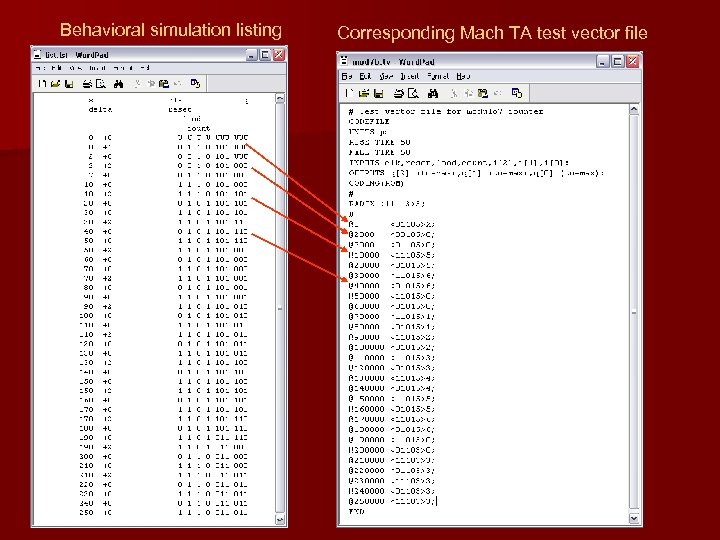The width and height of the screenshot is (720, 540).
Task: Click the FALL TIME 50 line
Action: point(379,152)
